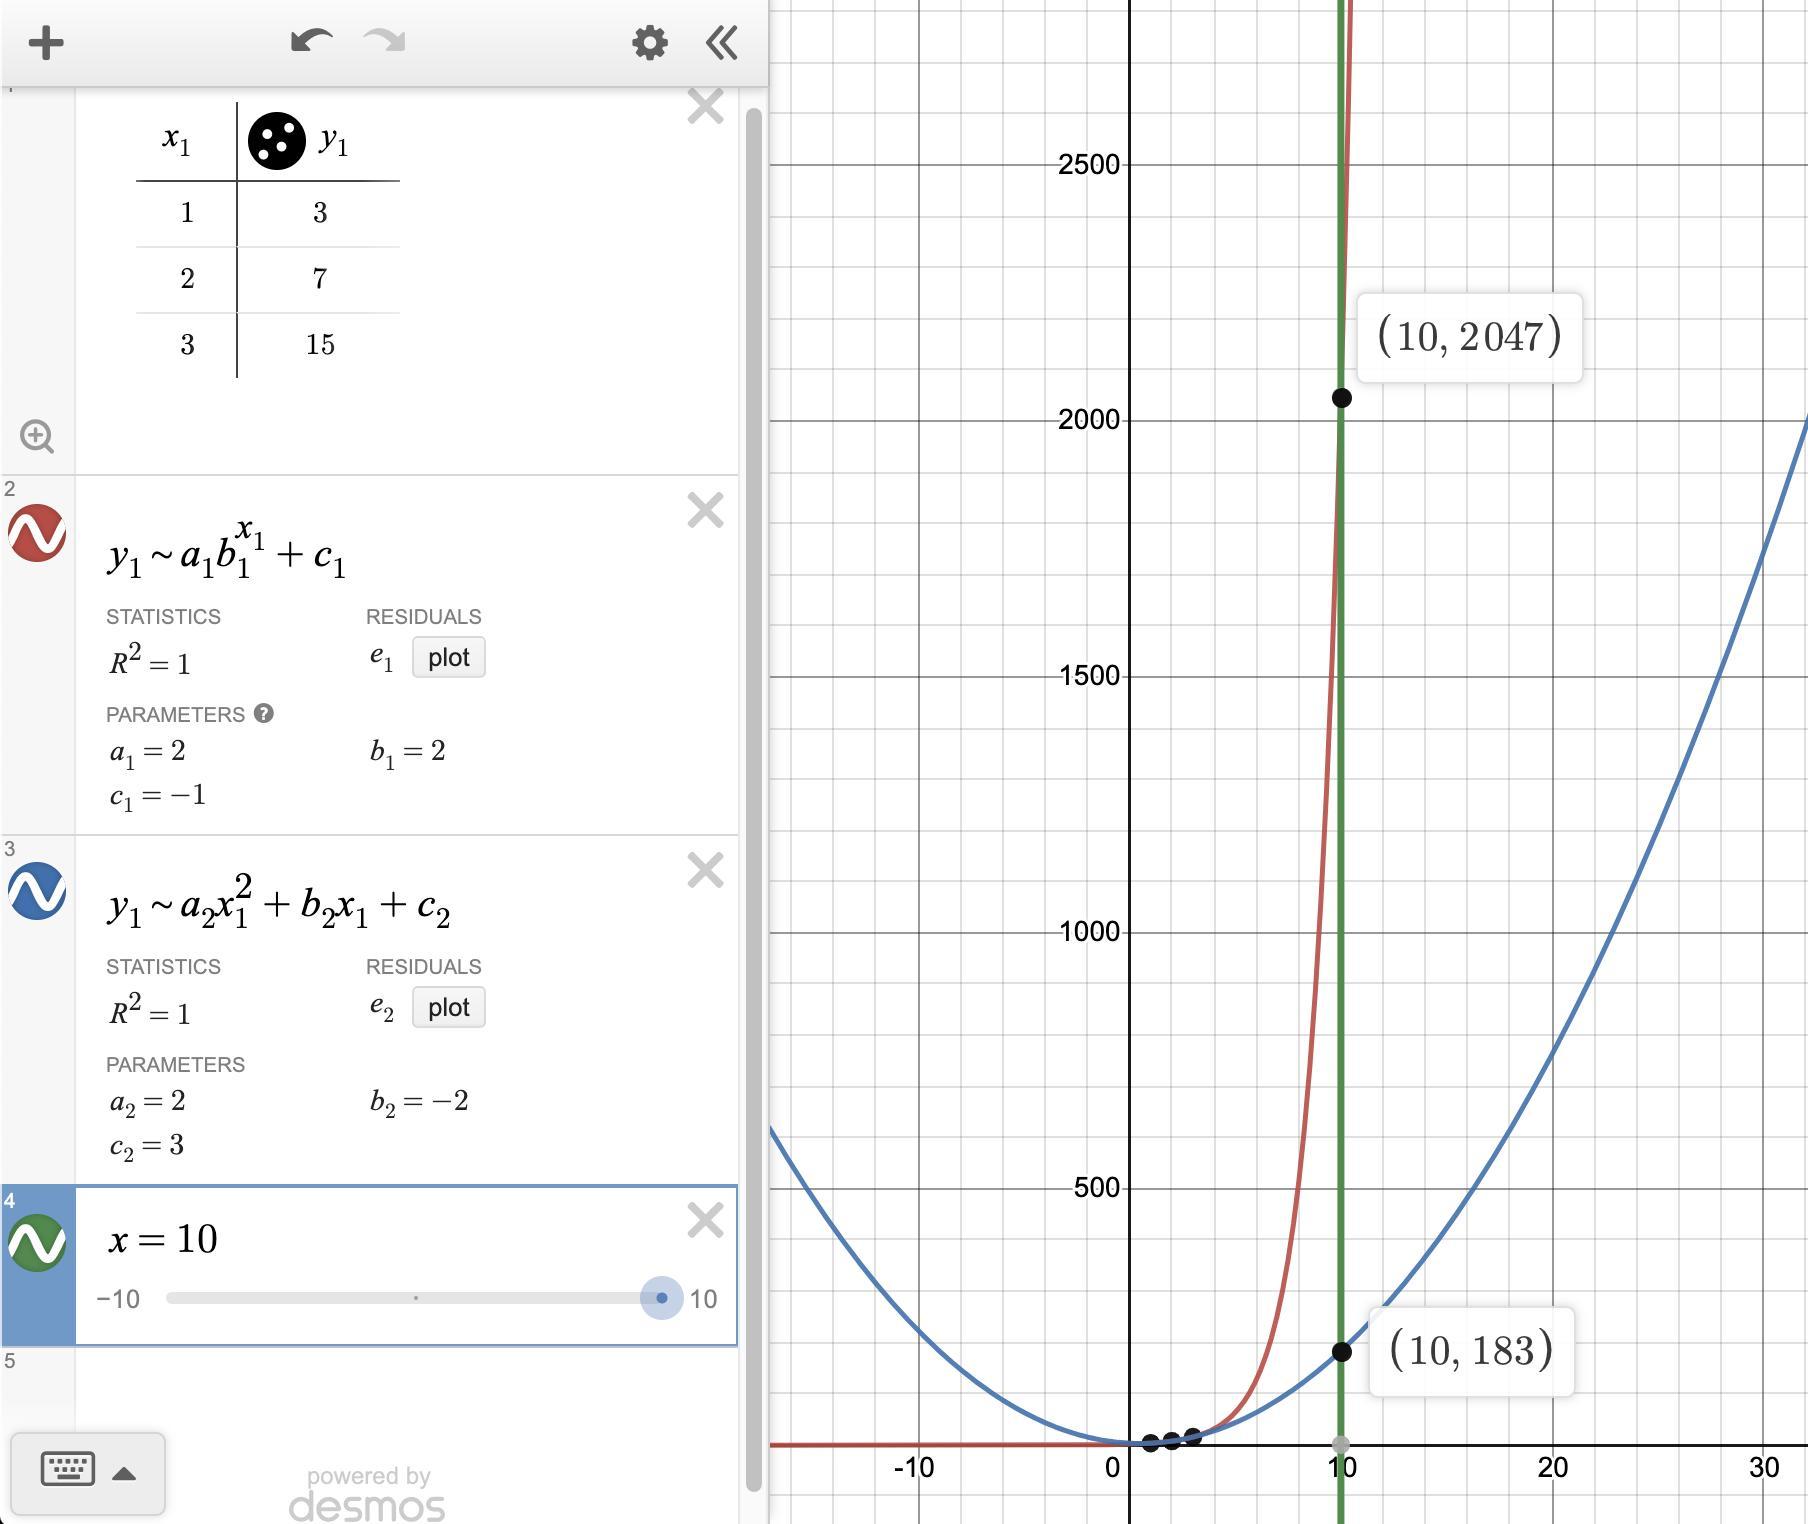Select x1 table cell containing 3
Image resolution: width=1808 pixels, height=1524 pixels.
pyautogui.click(x=187, y=345)
